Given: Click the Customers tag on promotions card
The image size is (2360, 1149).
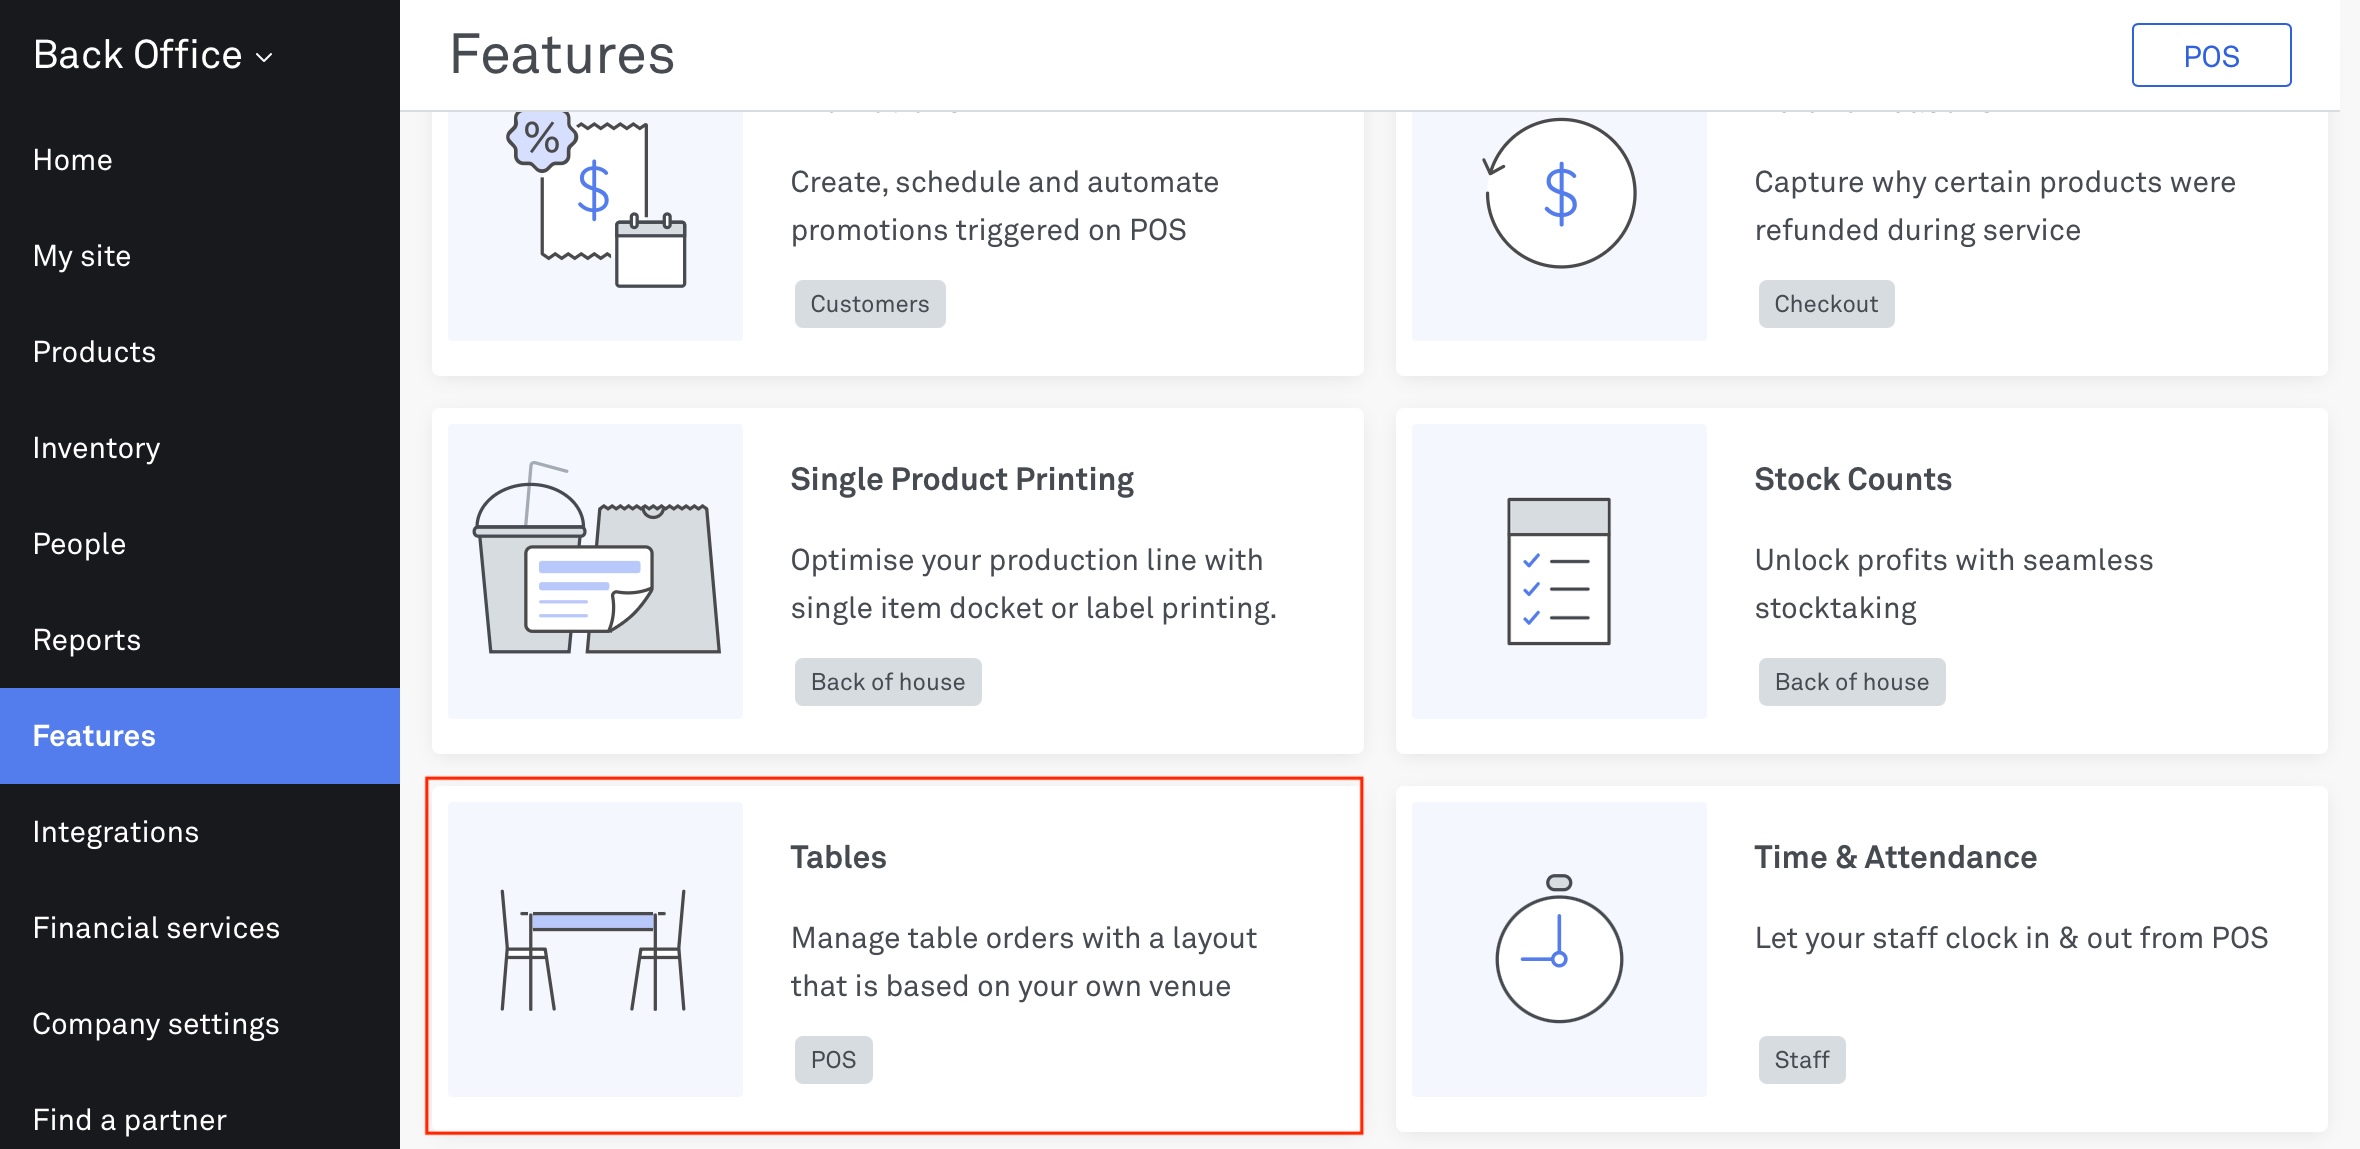Looking at the screenshot, I should point(870,304).
